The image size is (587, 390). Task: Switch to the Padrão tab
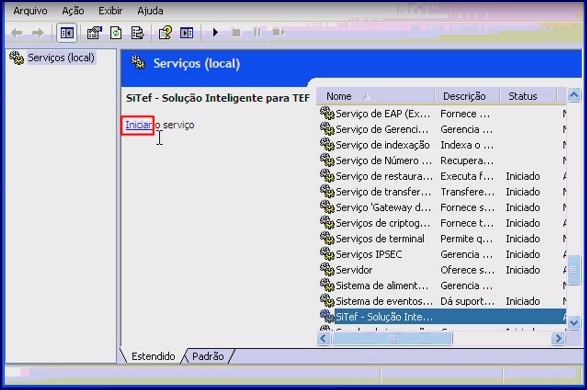pos(208,356)
